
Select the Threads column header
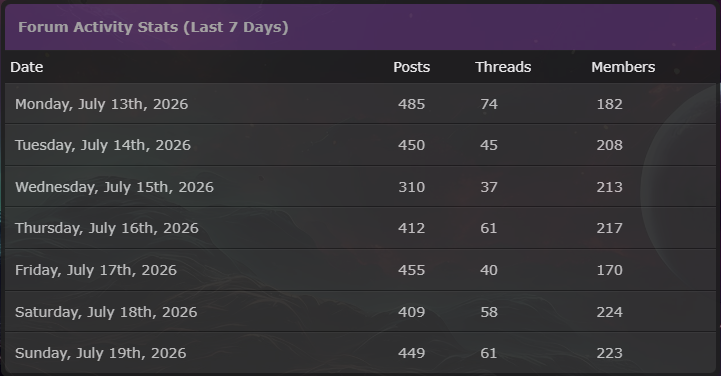[503, 67]
